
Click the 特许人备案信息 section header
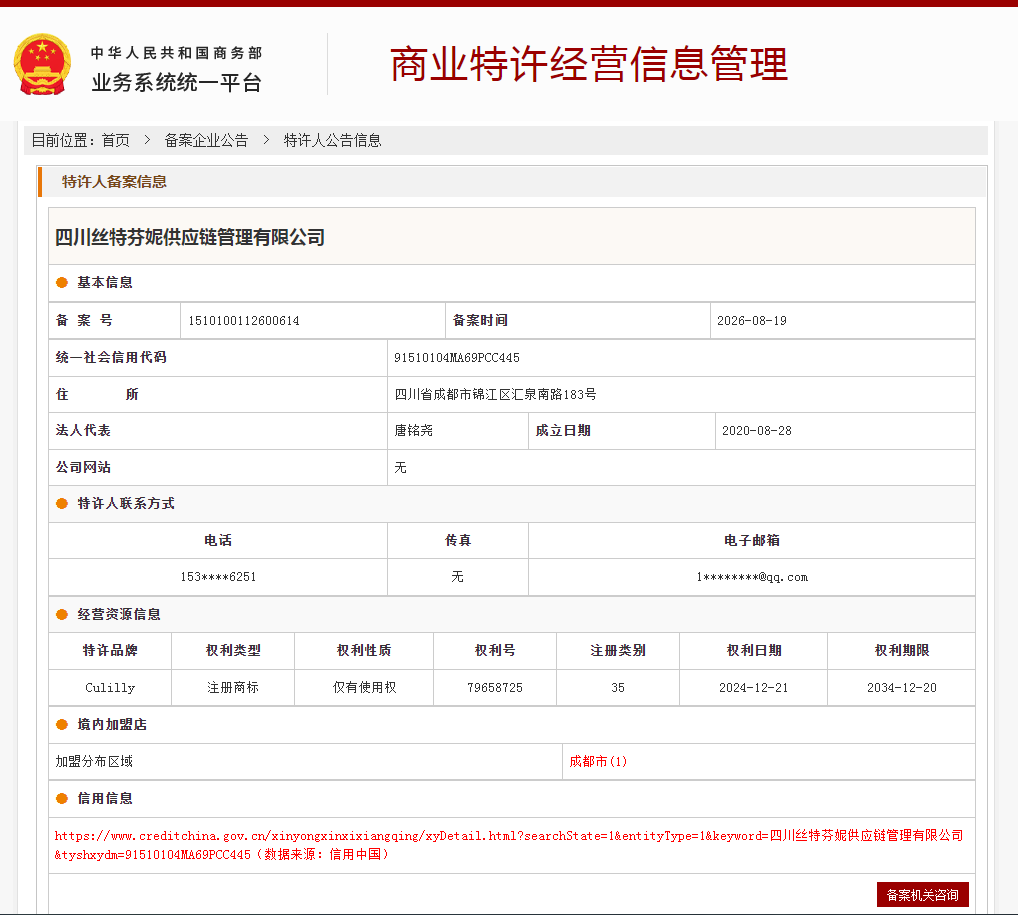[114, 182]
